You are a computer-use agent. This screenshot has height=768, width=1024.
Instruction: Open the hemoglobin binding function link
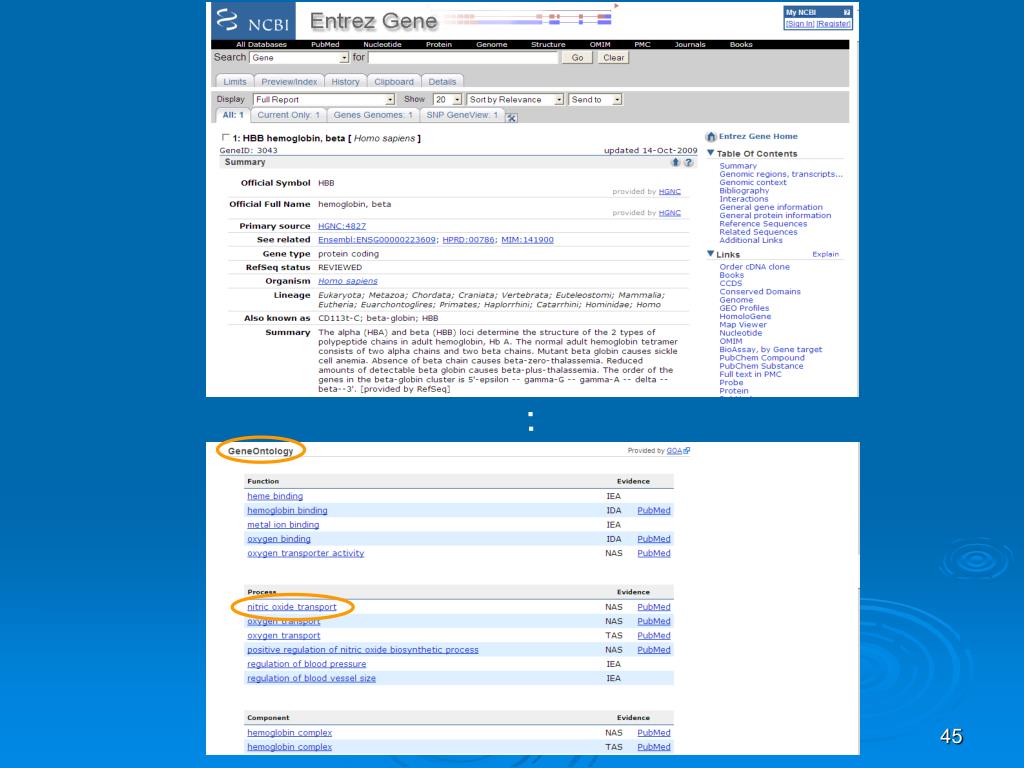pyautogui.click(x=287, y=511)
